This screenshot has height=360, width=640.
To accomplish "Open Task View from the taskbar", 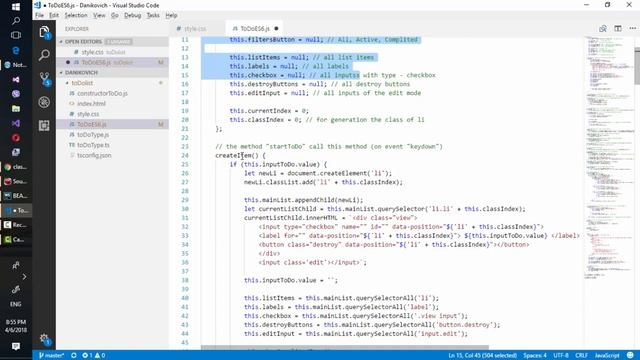I will (16, 36).
